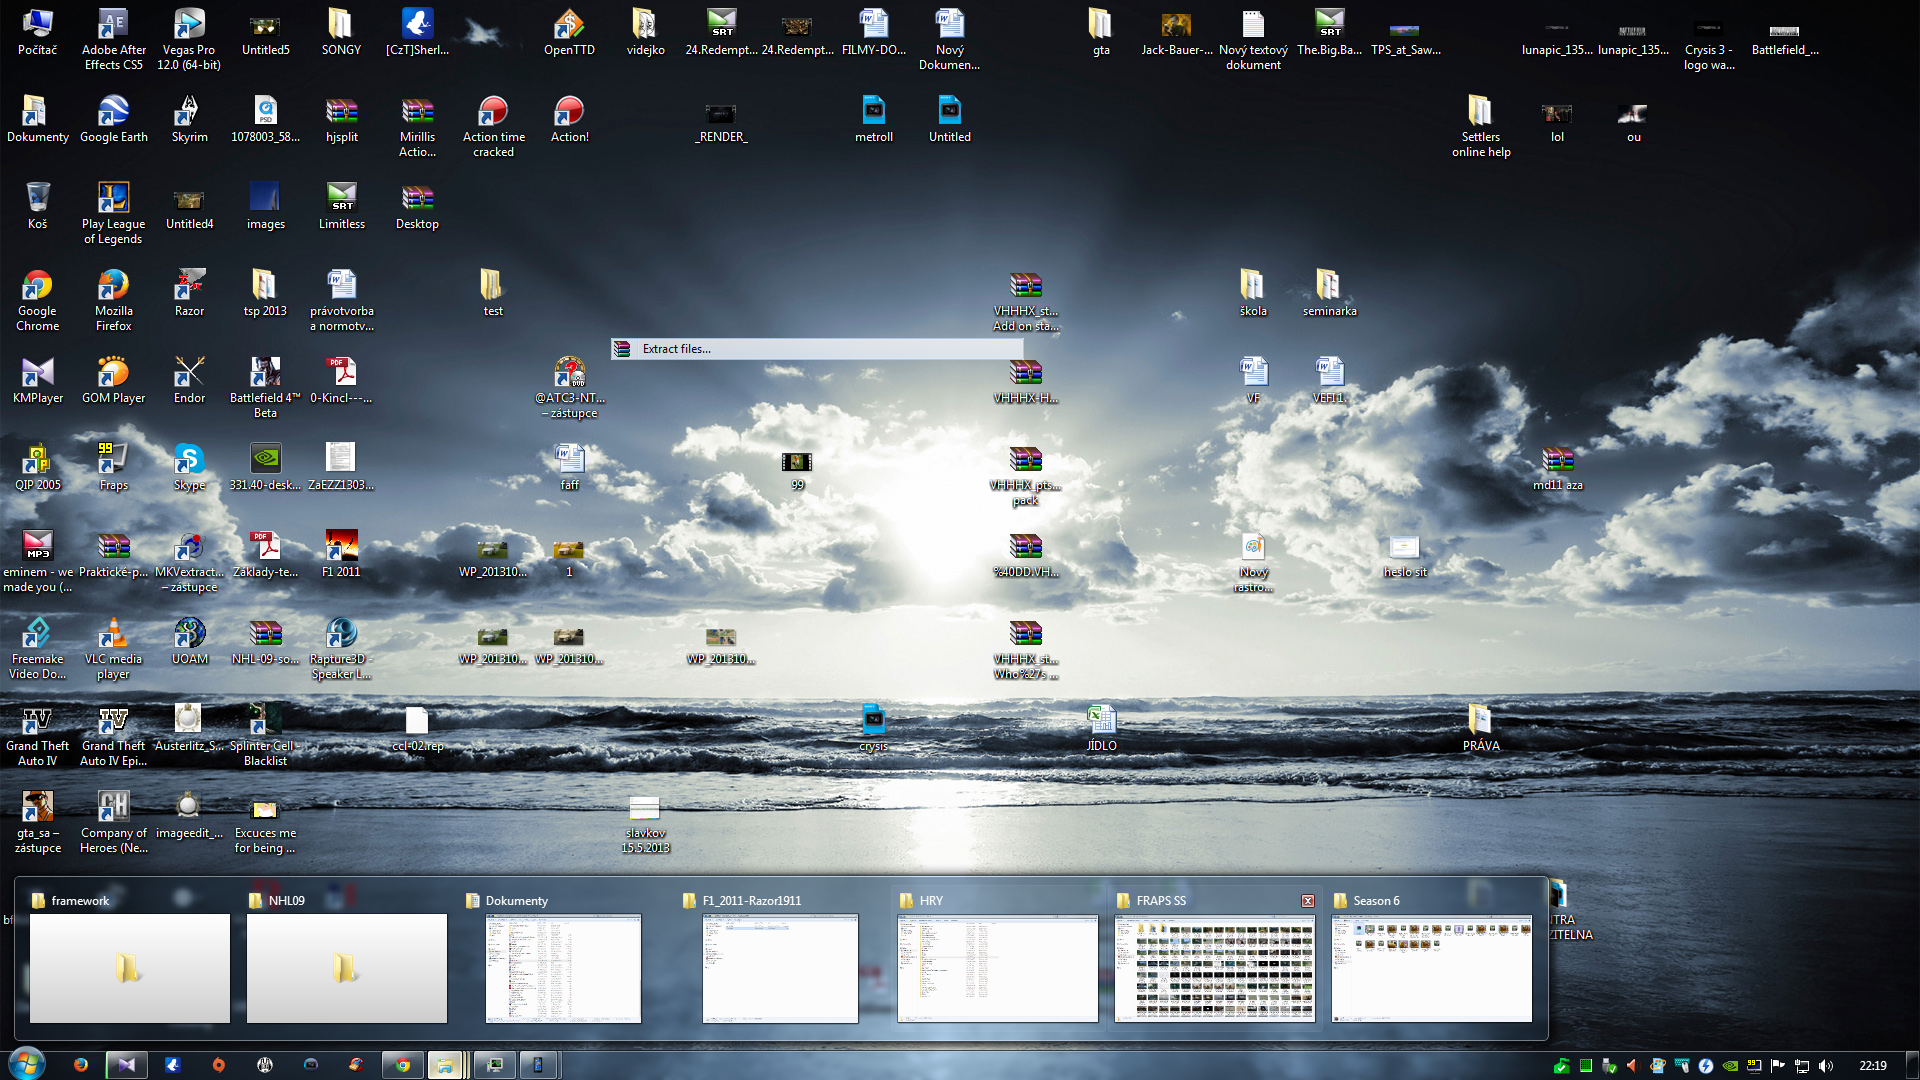Switch to the Season 6 window preview
This screenshot has height=1080, width=1920.
point(1431,968)
